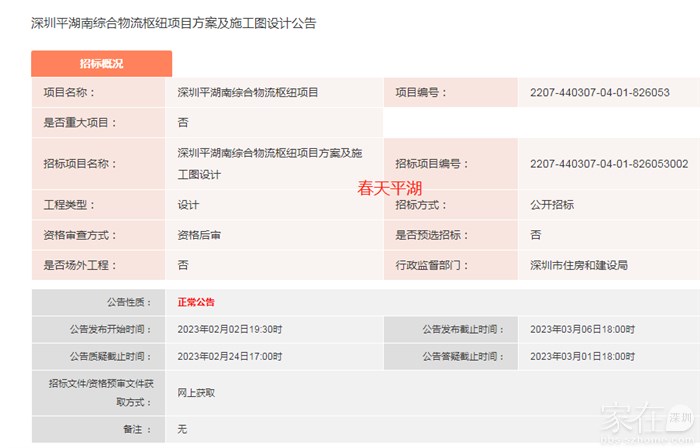Image resolution: width=700 pixels, height=448 pixels.
Task: Click the 备注 label cell
Action: click(140, 429)
